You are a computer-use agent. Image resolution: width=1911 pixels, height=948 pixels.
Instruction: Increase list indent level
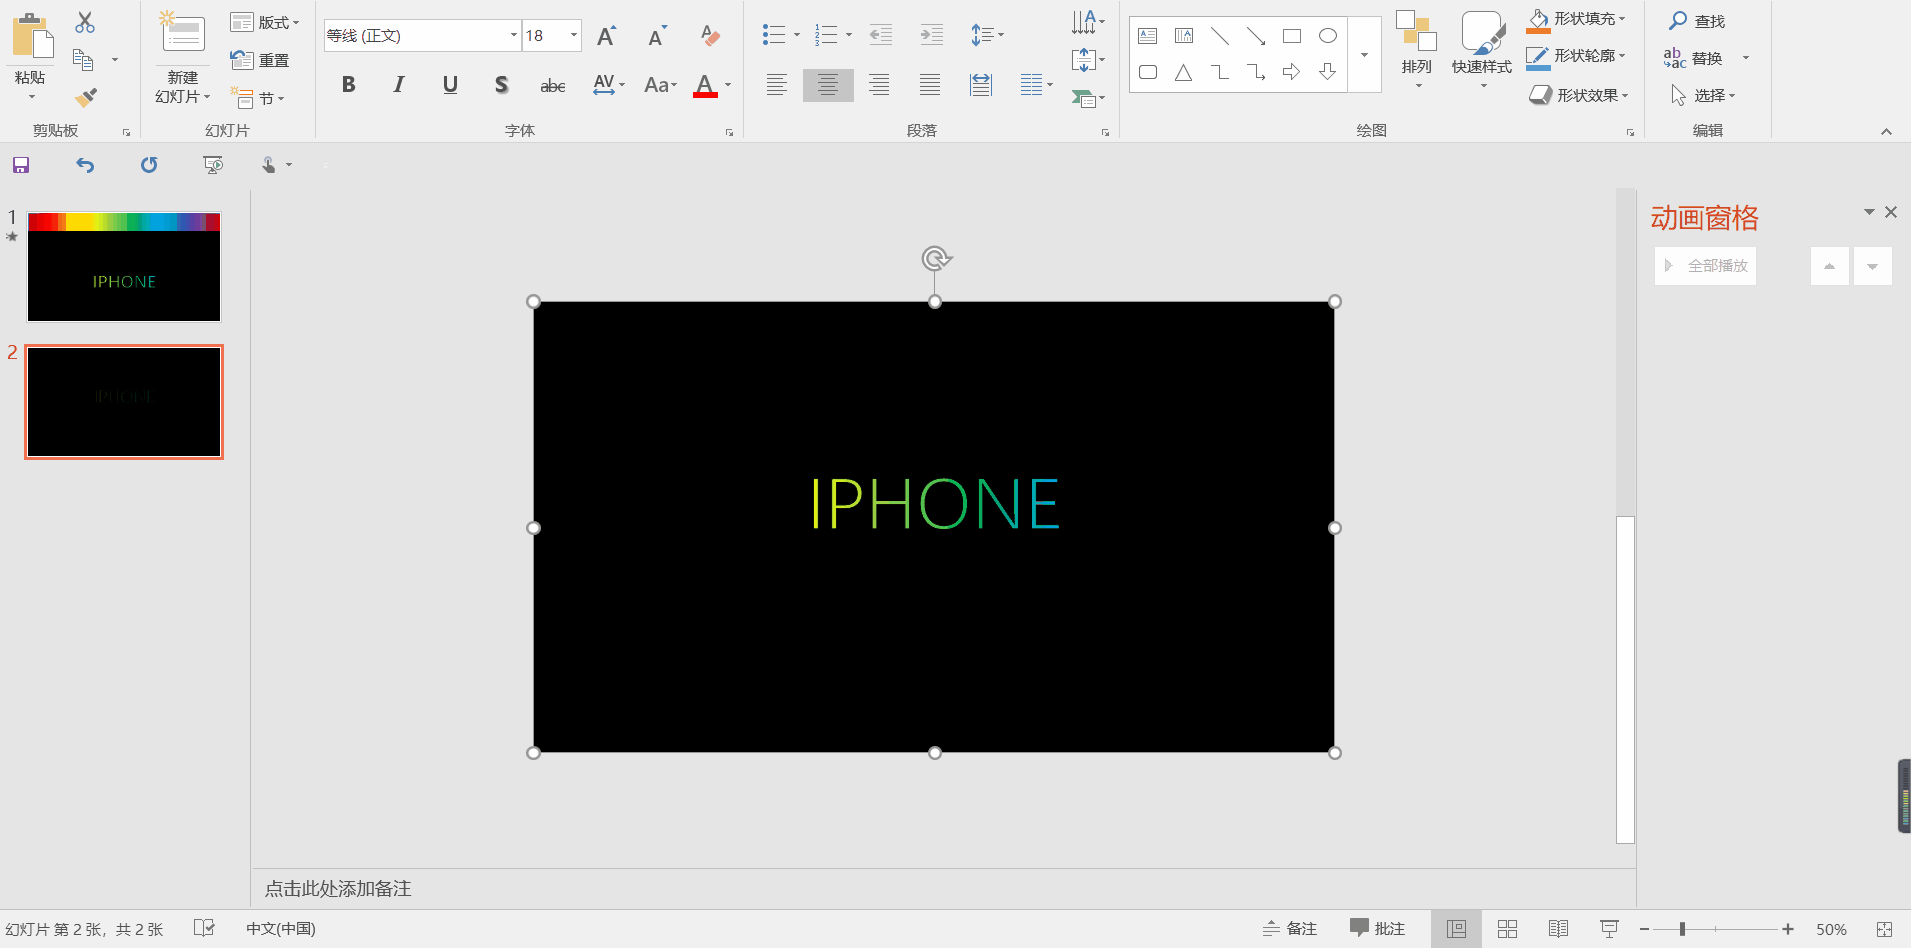point(932,35)
